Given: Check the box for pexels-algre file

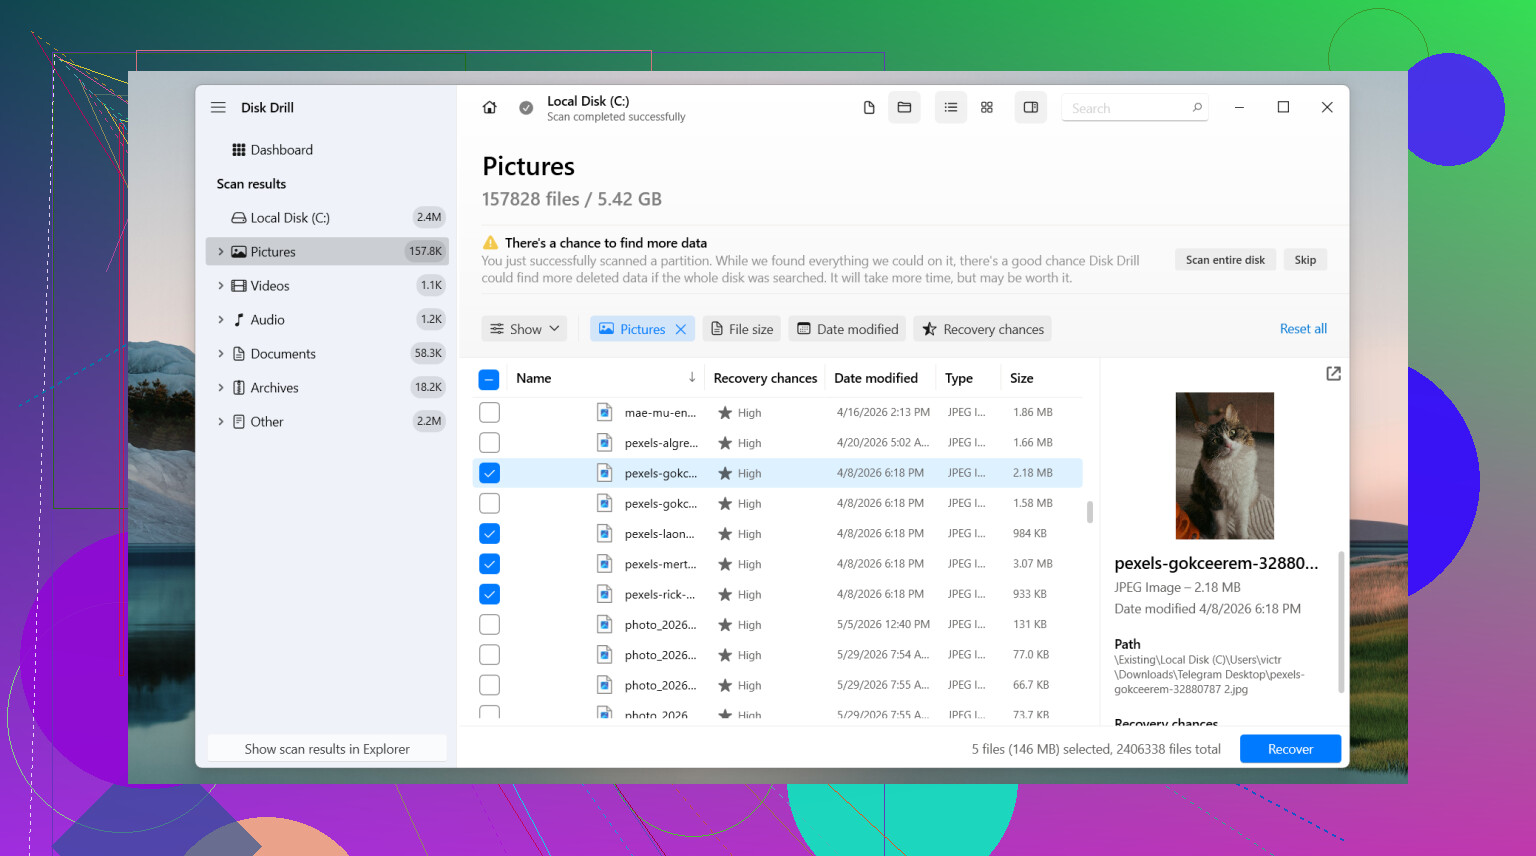Looking at the screenshot, I should pyautogui.click(x=489, y=442).
